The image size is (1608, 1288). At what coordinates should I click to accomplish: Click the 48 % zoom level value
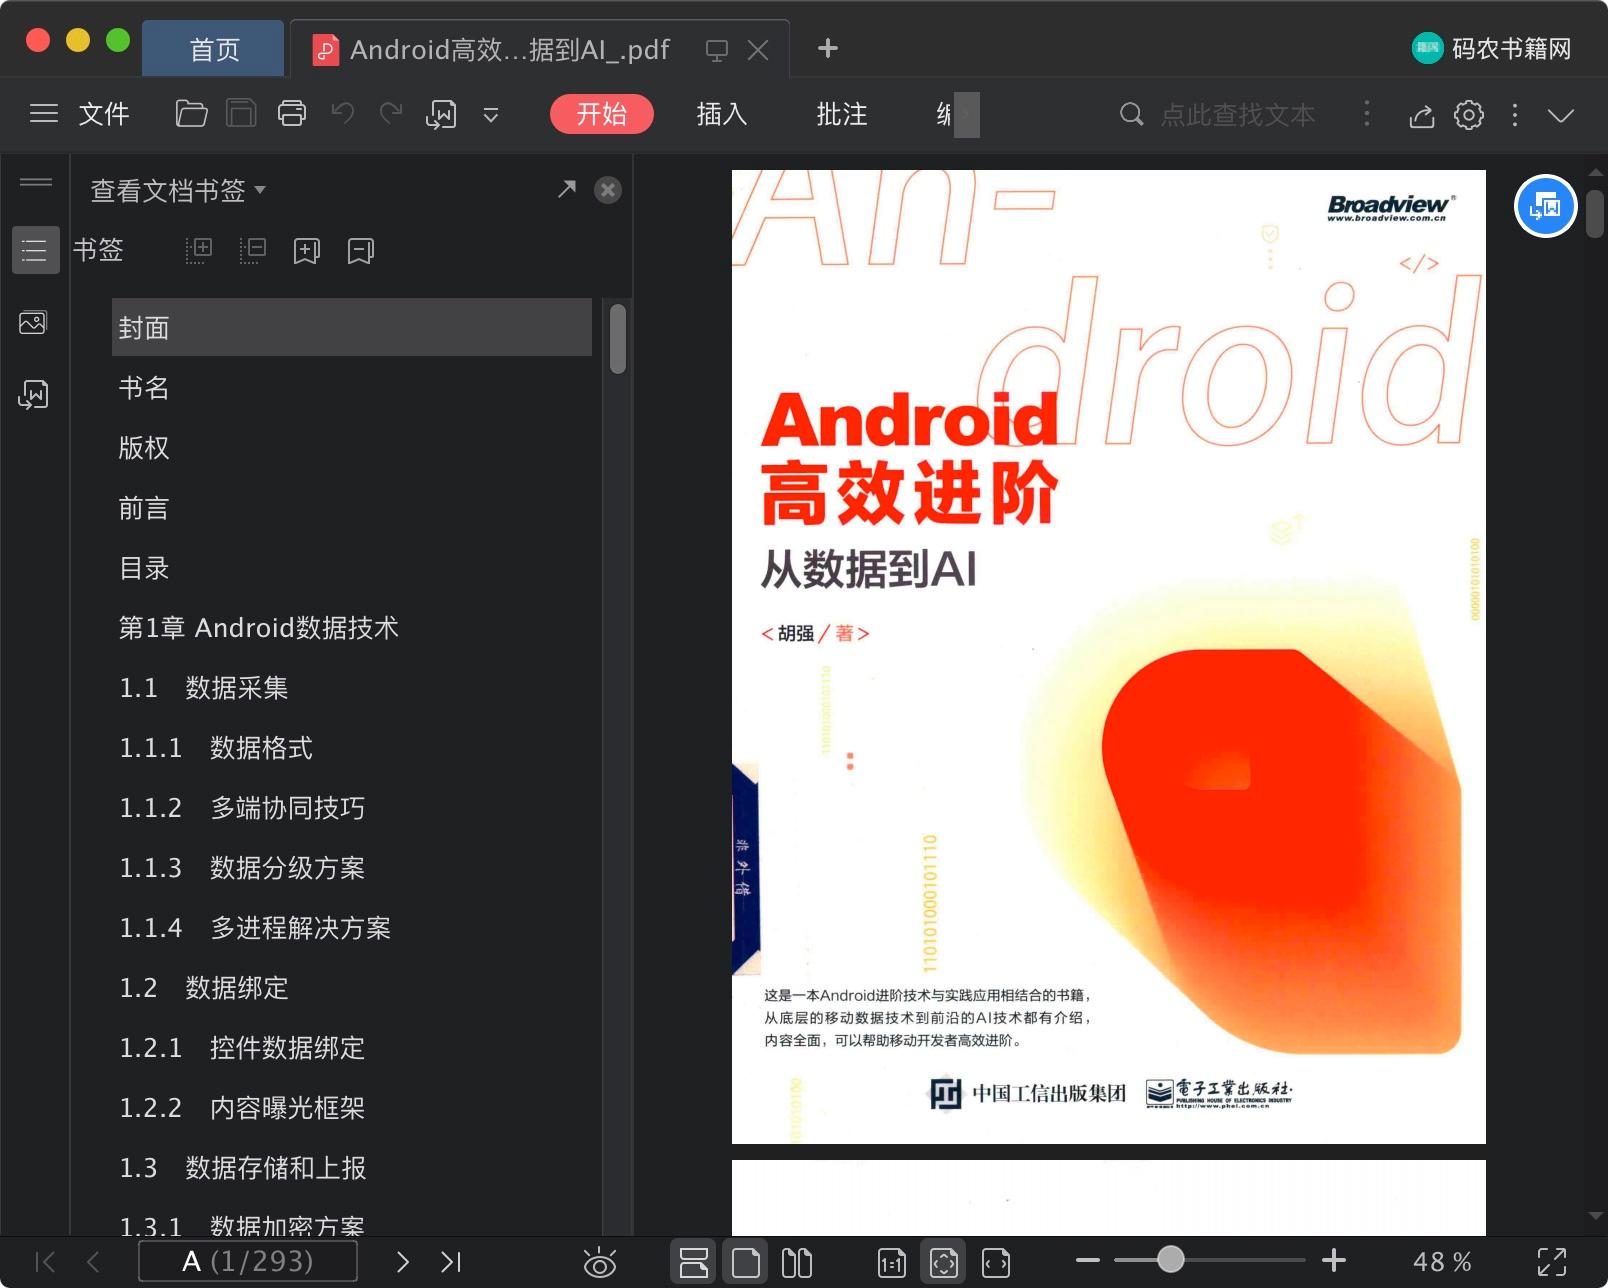[x=1441, y=1262]
